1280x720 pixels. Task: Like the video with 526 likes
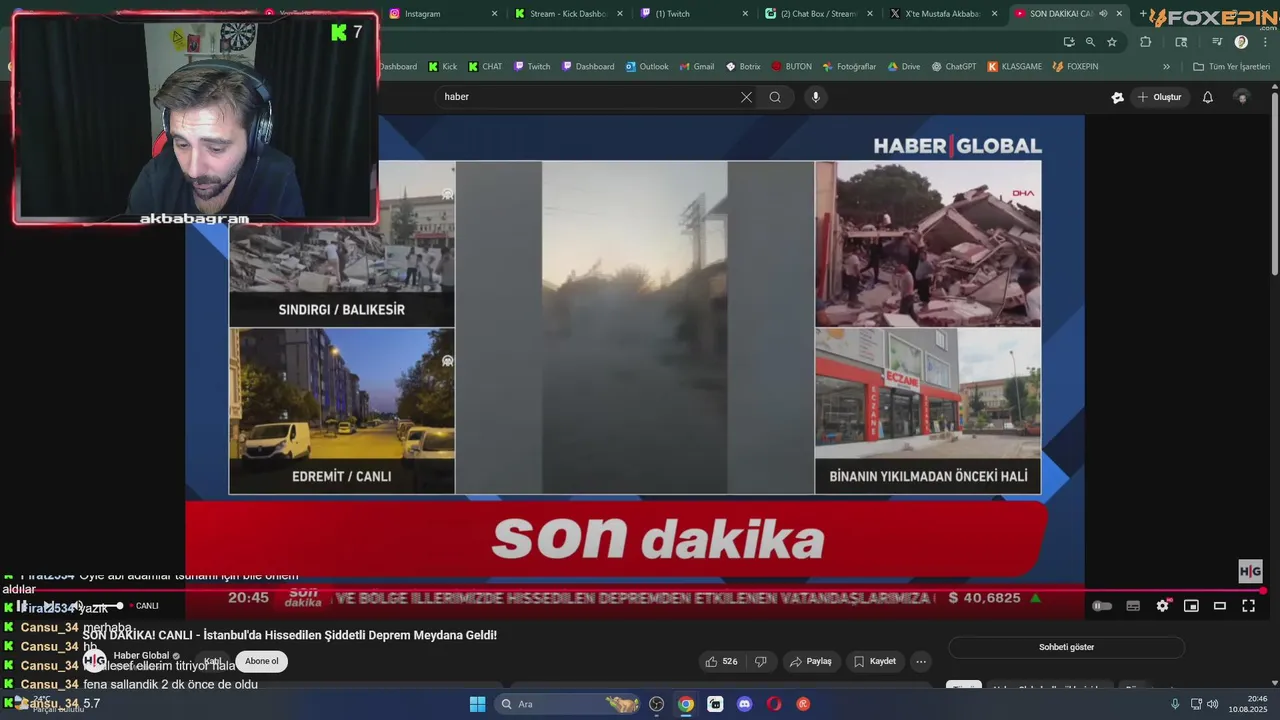(721, 661)
